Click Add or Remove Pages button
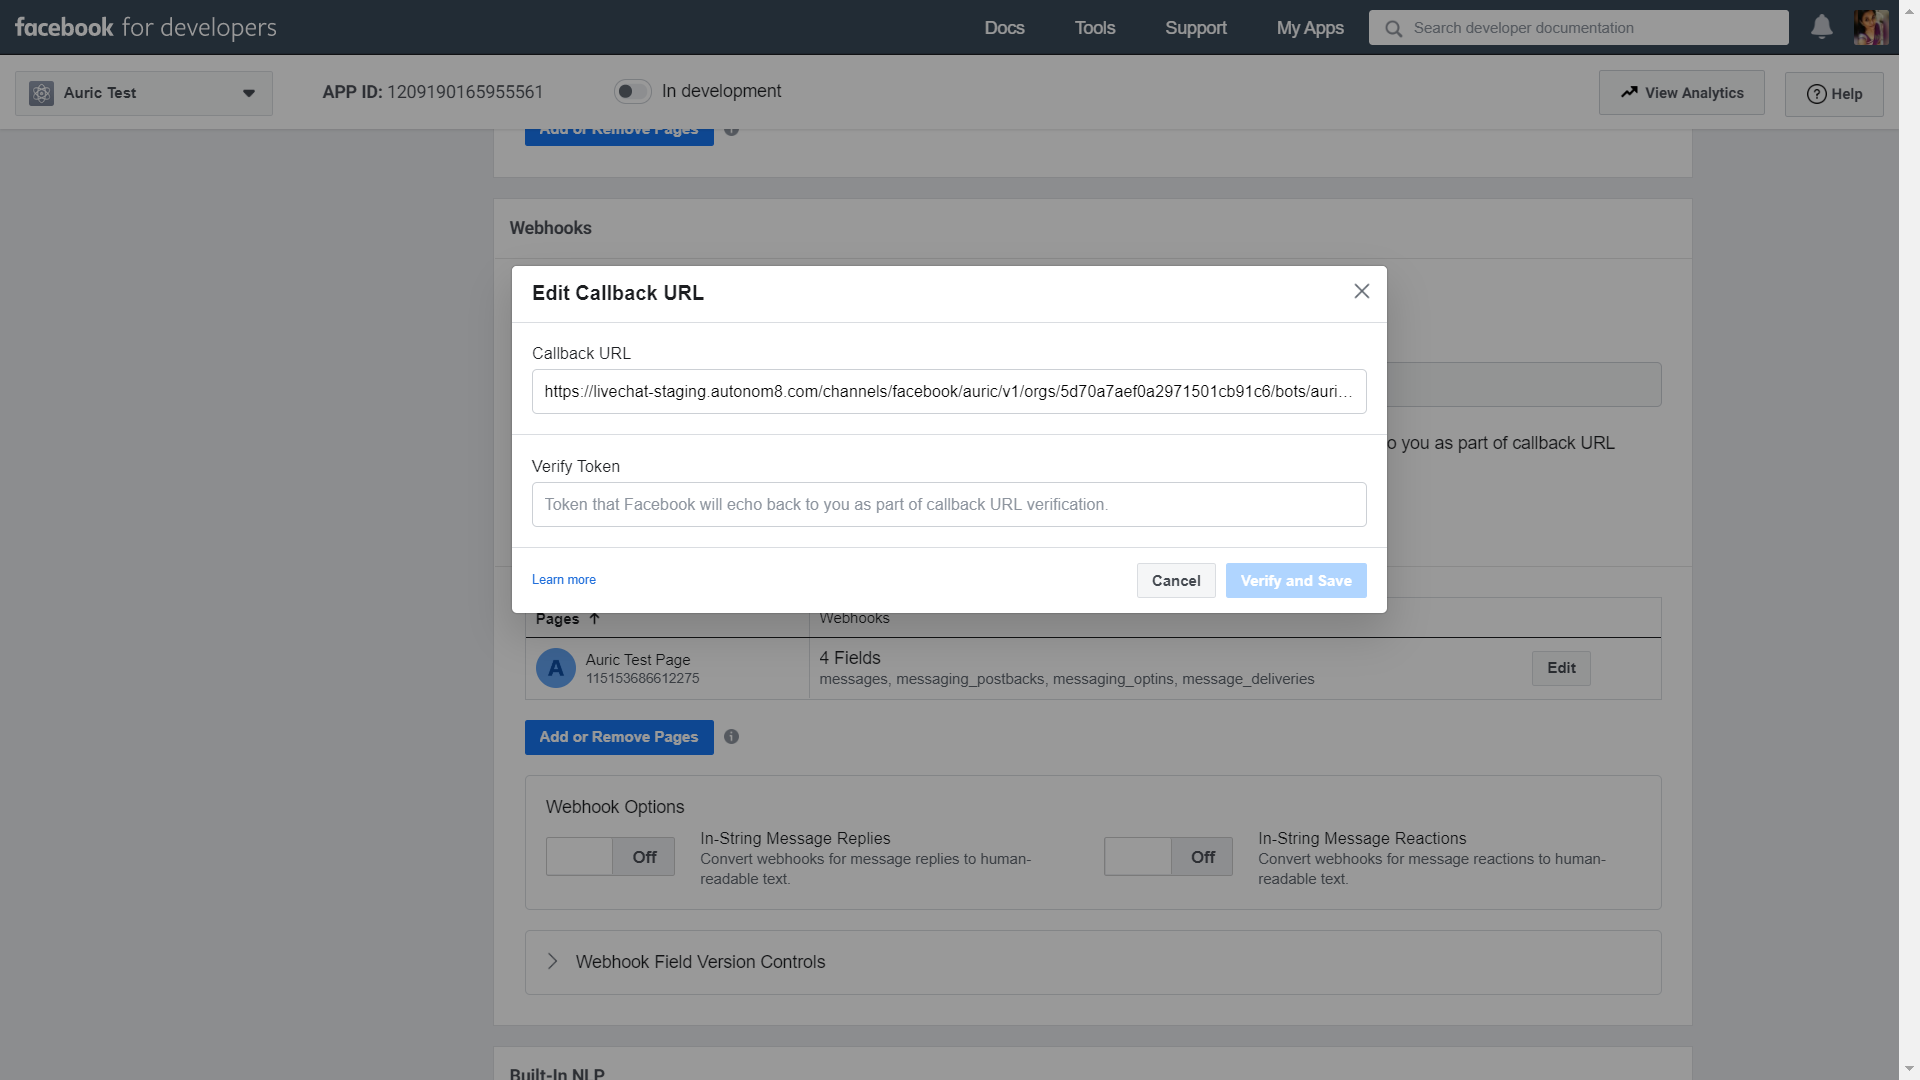1920x1080 pixels. point(619,737)
